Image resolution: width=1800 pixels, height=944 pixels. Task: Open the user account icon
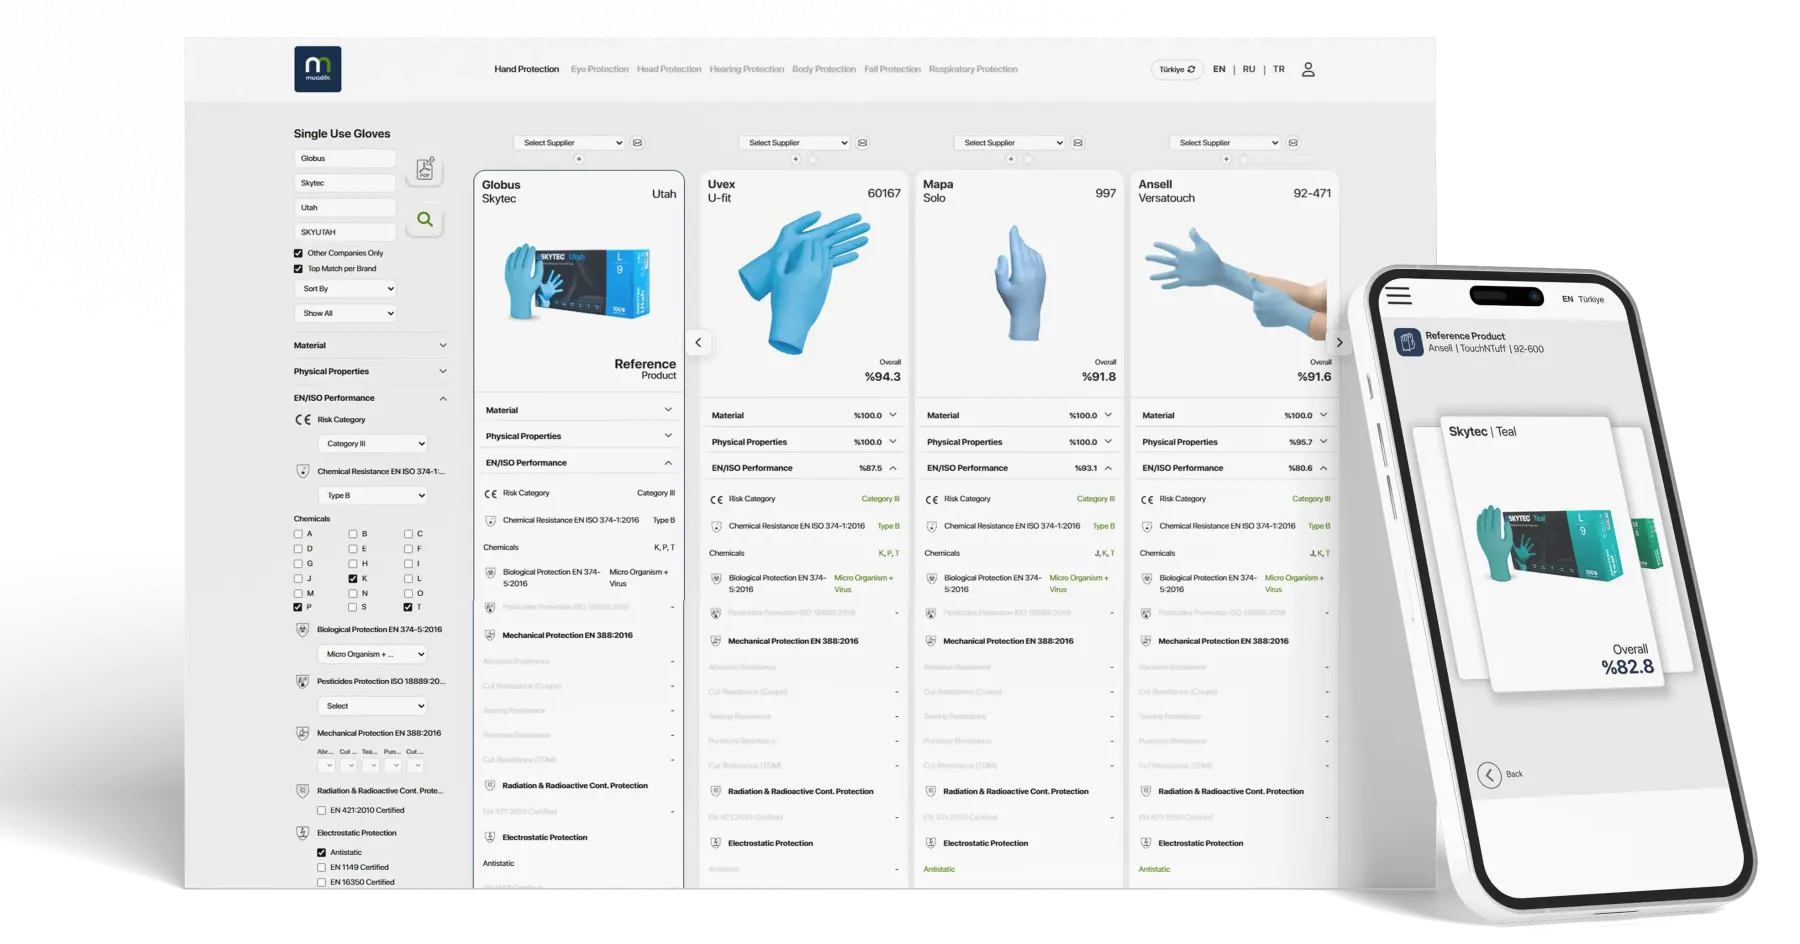click(1308, 69)
